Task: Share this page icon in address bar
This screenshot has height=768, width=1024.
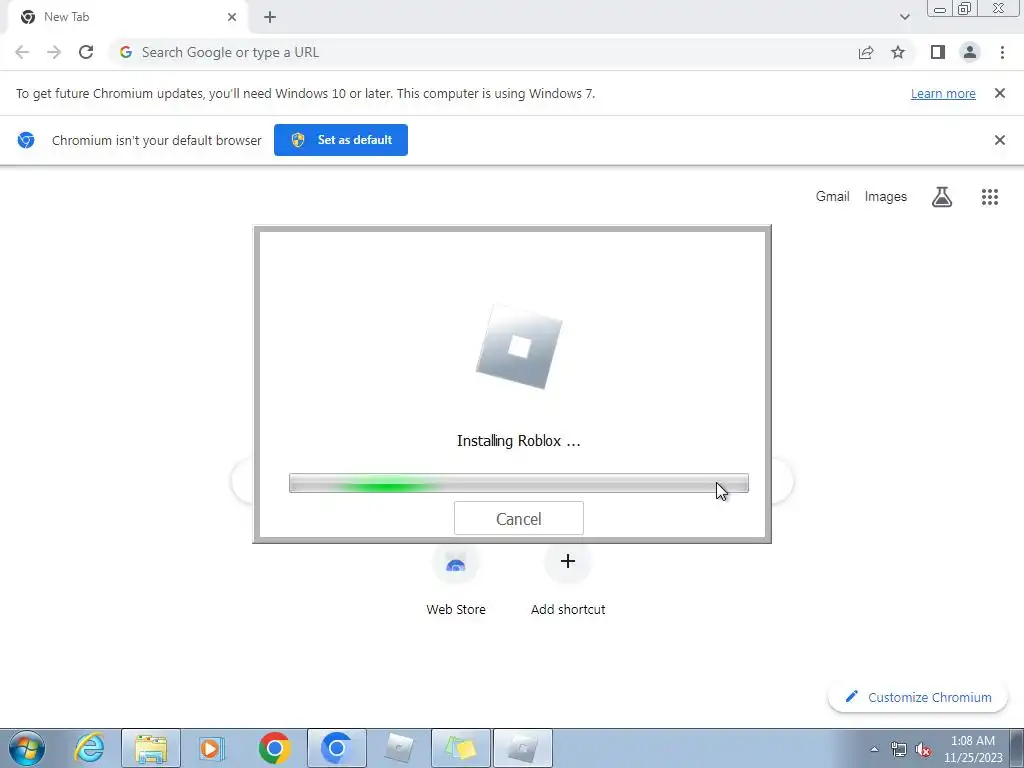Action: coord(866,52)
